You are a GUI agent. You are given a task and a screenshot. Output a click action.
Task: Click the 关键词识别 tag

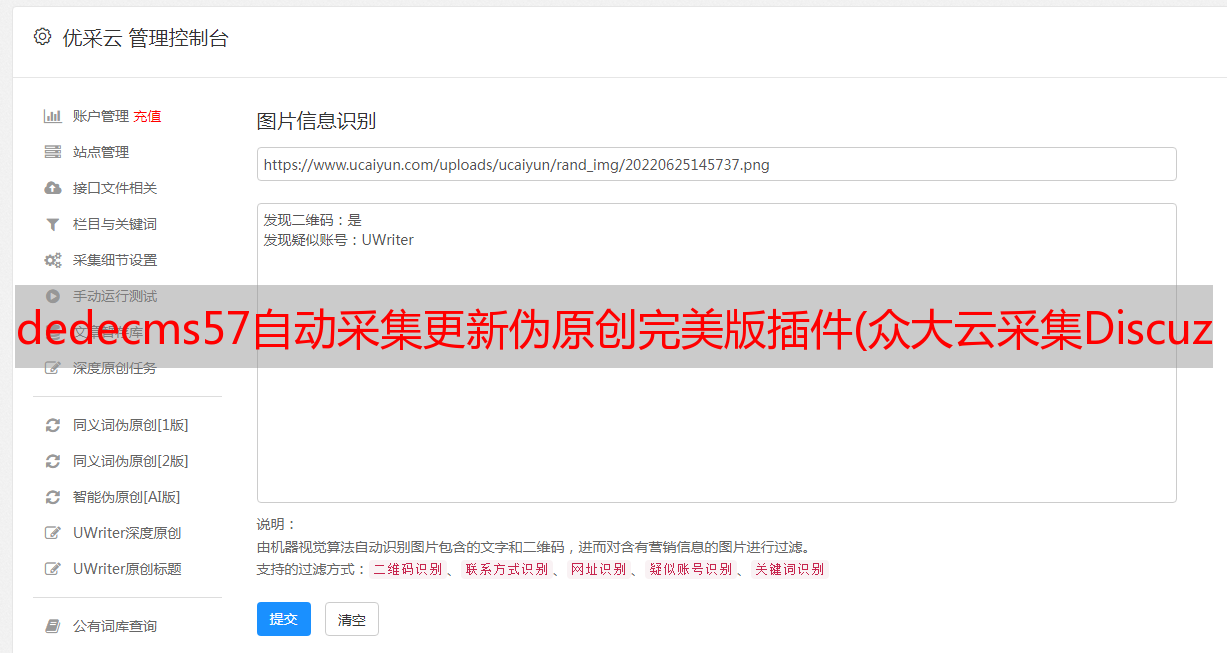point(790,569)
